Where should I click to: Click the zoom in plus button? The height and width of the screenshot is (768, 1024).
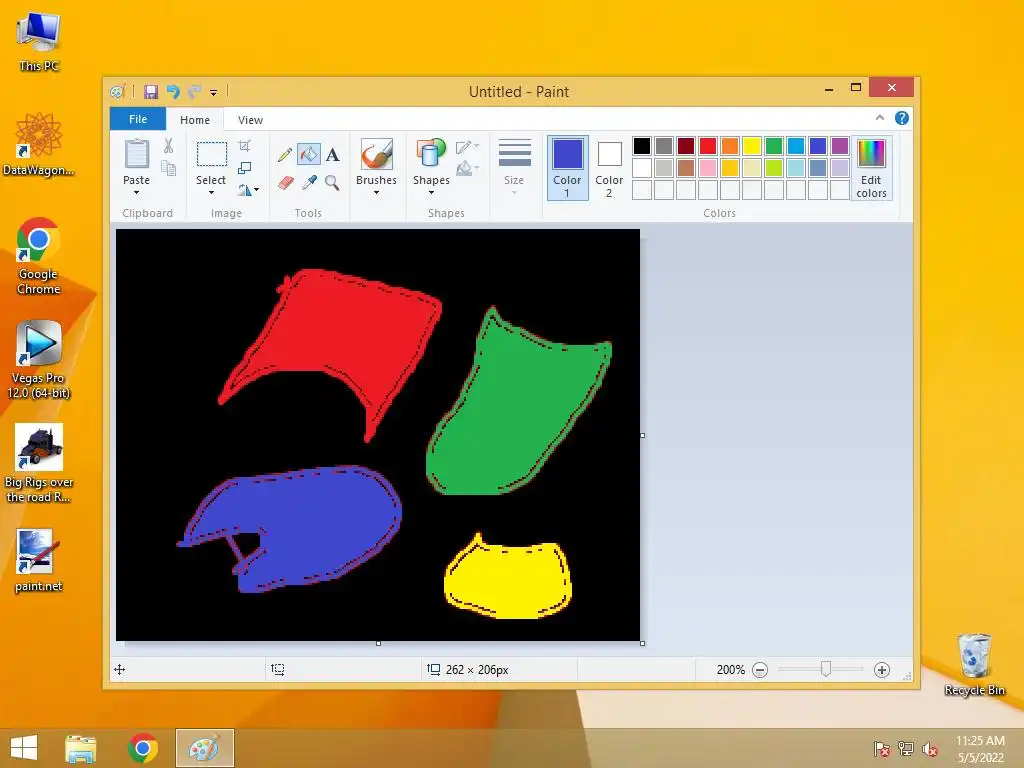[x=882, y=670]
